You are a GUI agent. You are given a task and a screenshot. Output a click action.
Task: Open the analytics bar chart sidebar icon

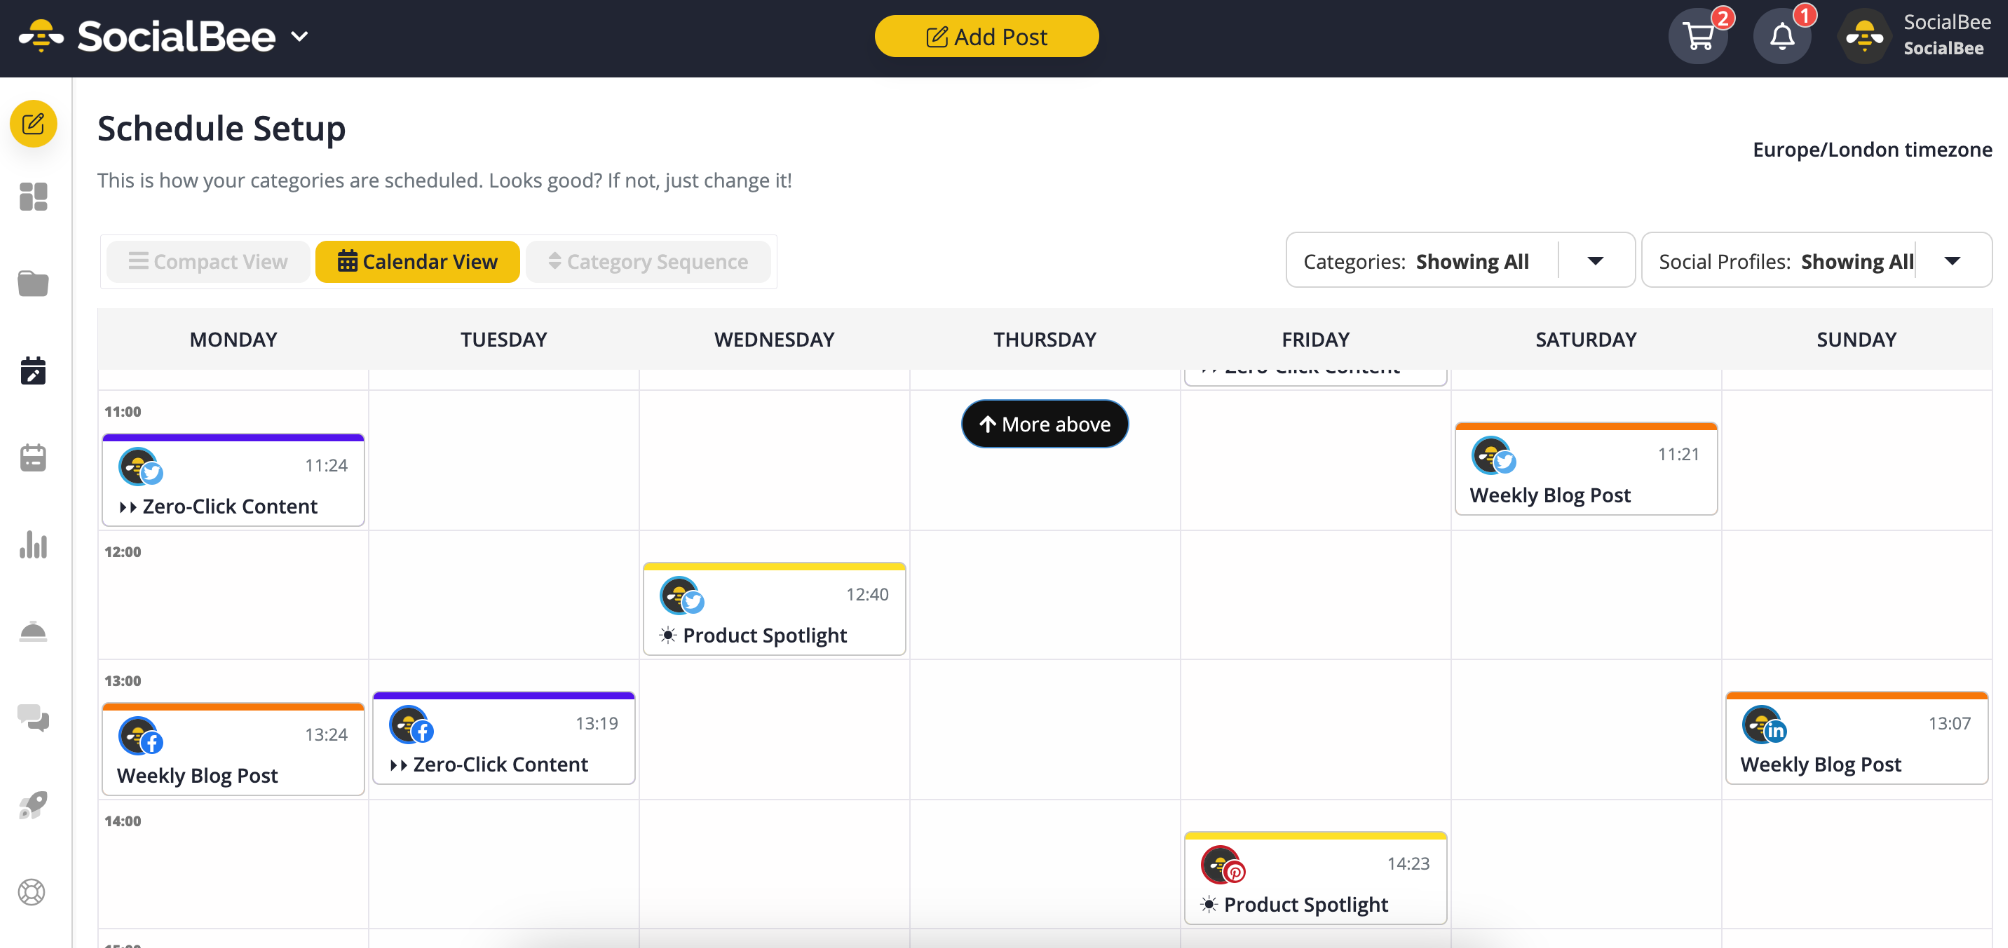pyautogui.click(x=33, y=545)
